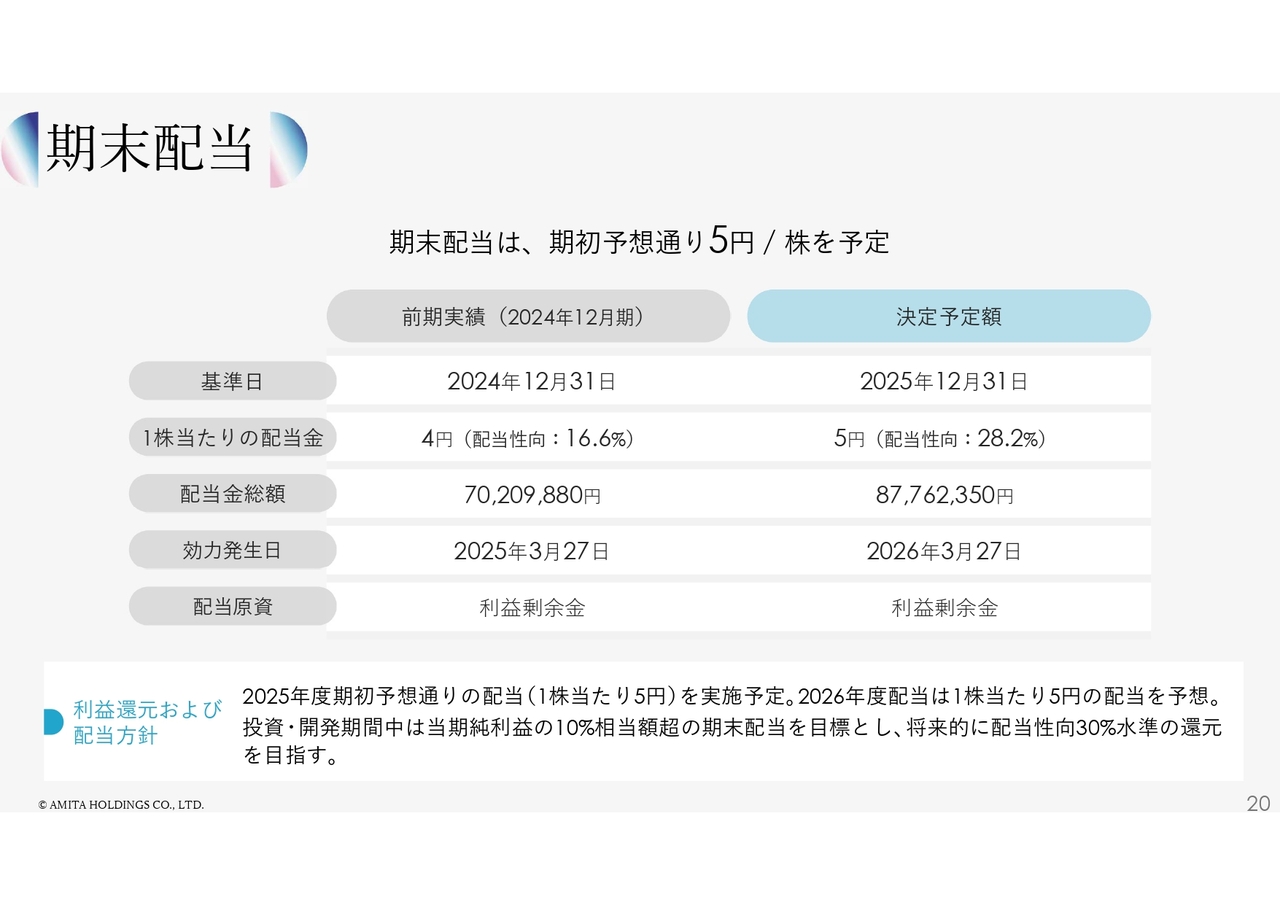This screenshot has width=1280, height=905.
Task: Click the 87,762,350円 total amount
Action: 944,495
